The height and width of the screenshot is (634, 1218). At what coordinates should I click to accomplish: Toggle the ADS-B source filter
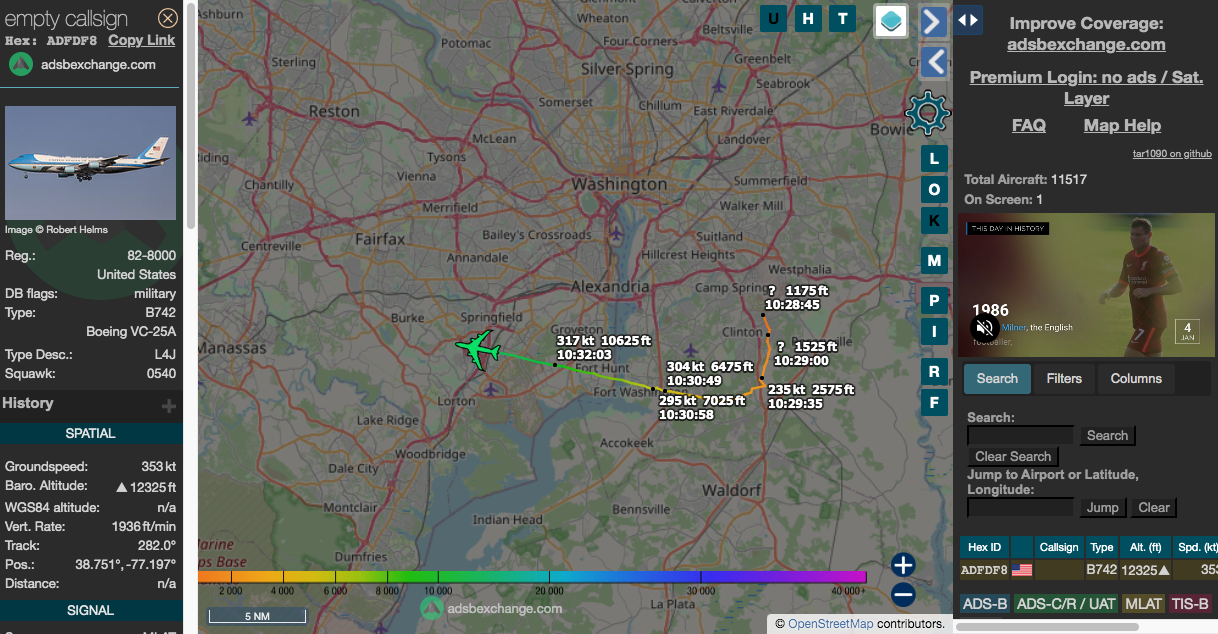[985, 604]
